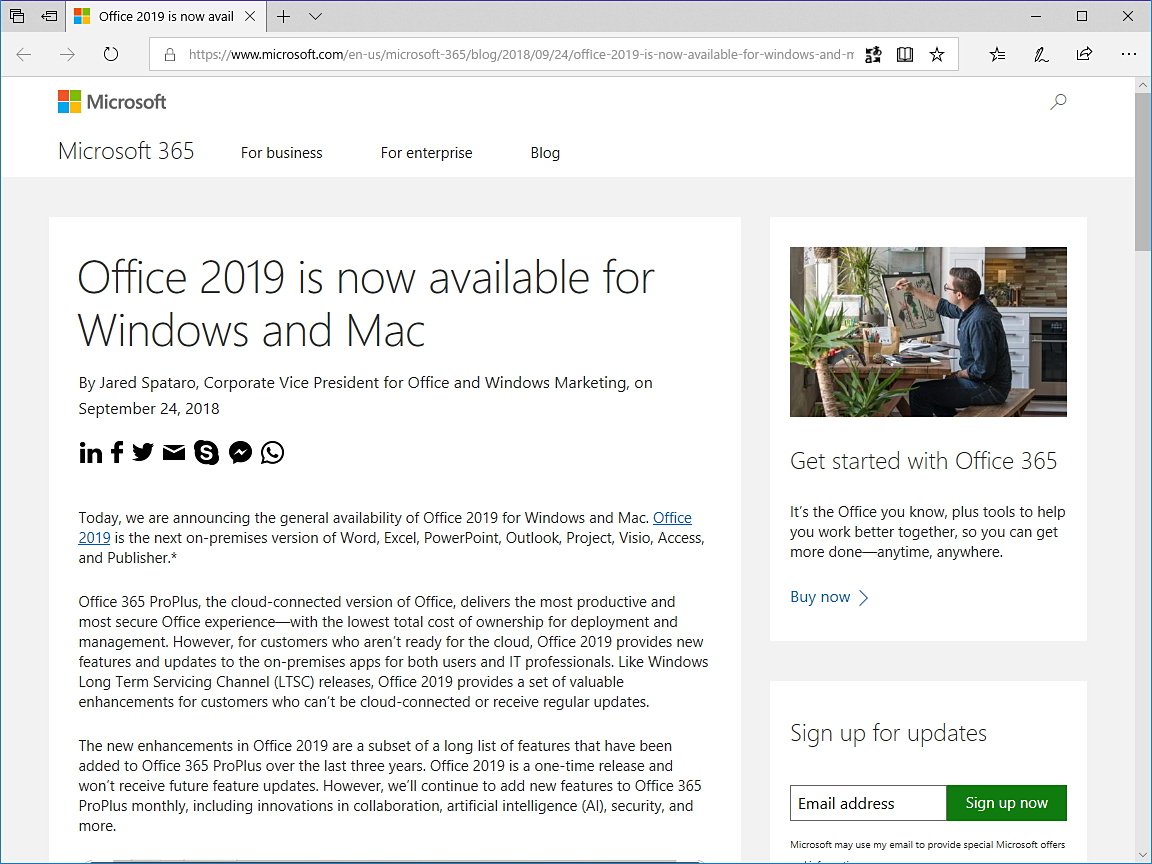
Task: Share article on Facebook
Action: [117, 453]
